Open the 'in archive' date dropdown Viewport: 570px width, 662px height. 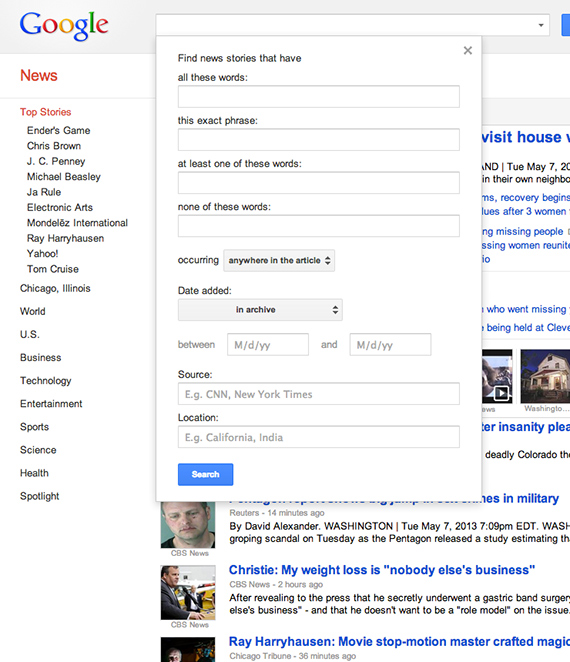click(260, 310)
